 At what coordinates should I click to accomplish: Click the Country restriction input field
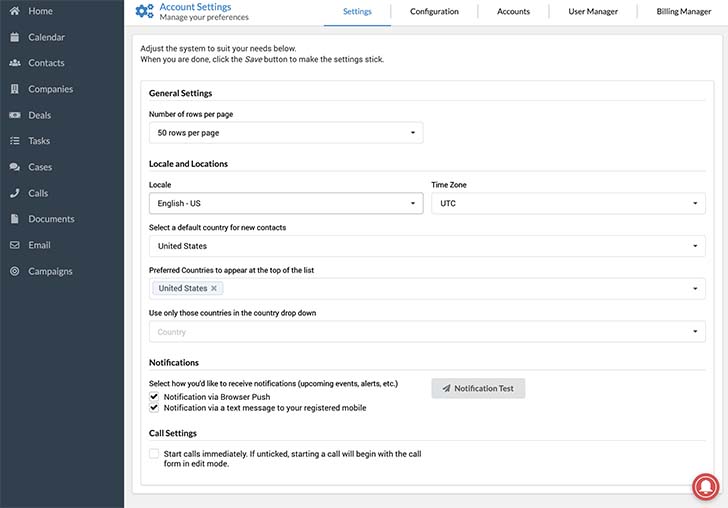(x=427, y=332)
